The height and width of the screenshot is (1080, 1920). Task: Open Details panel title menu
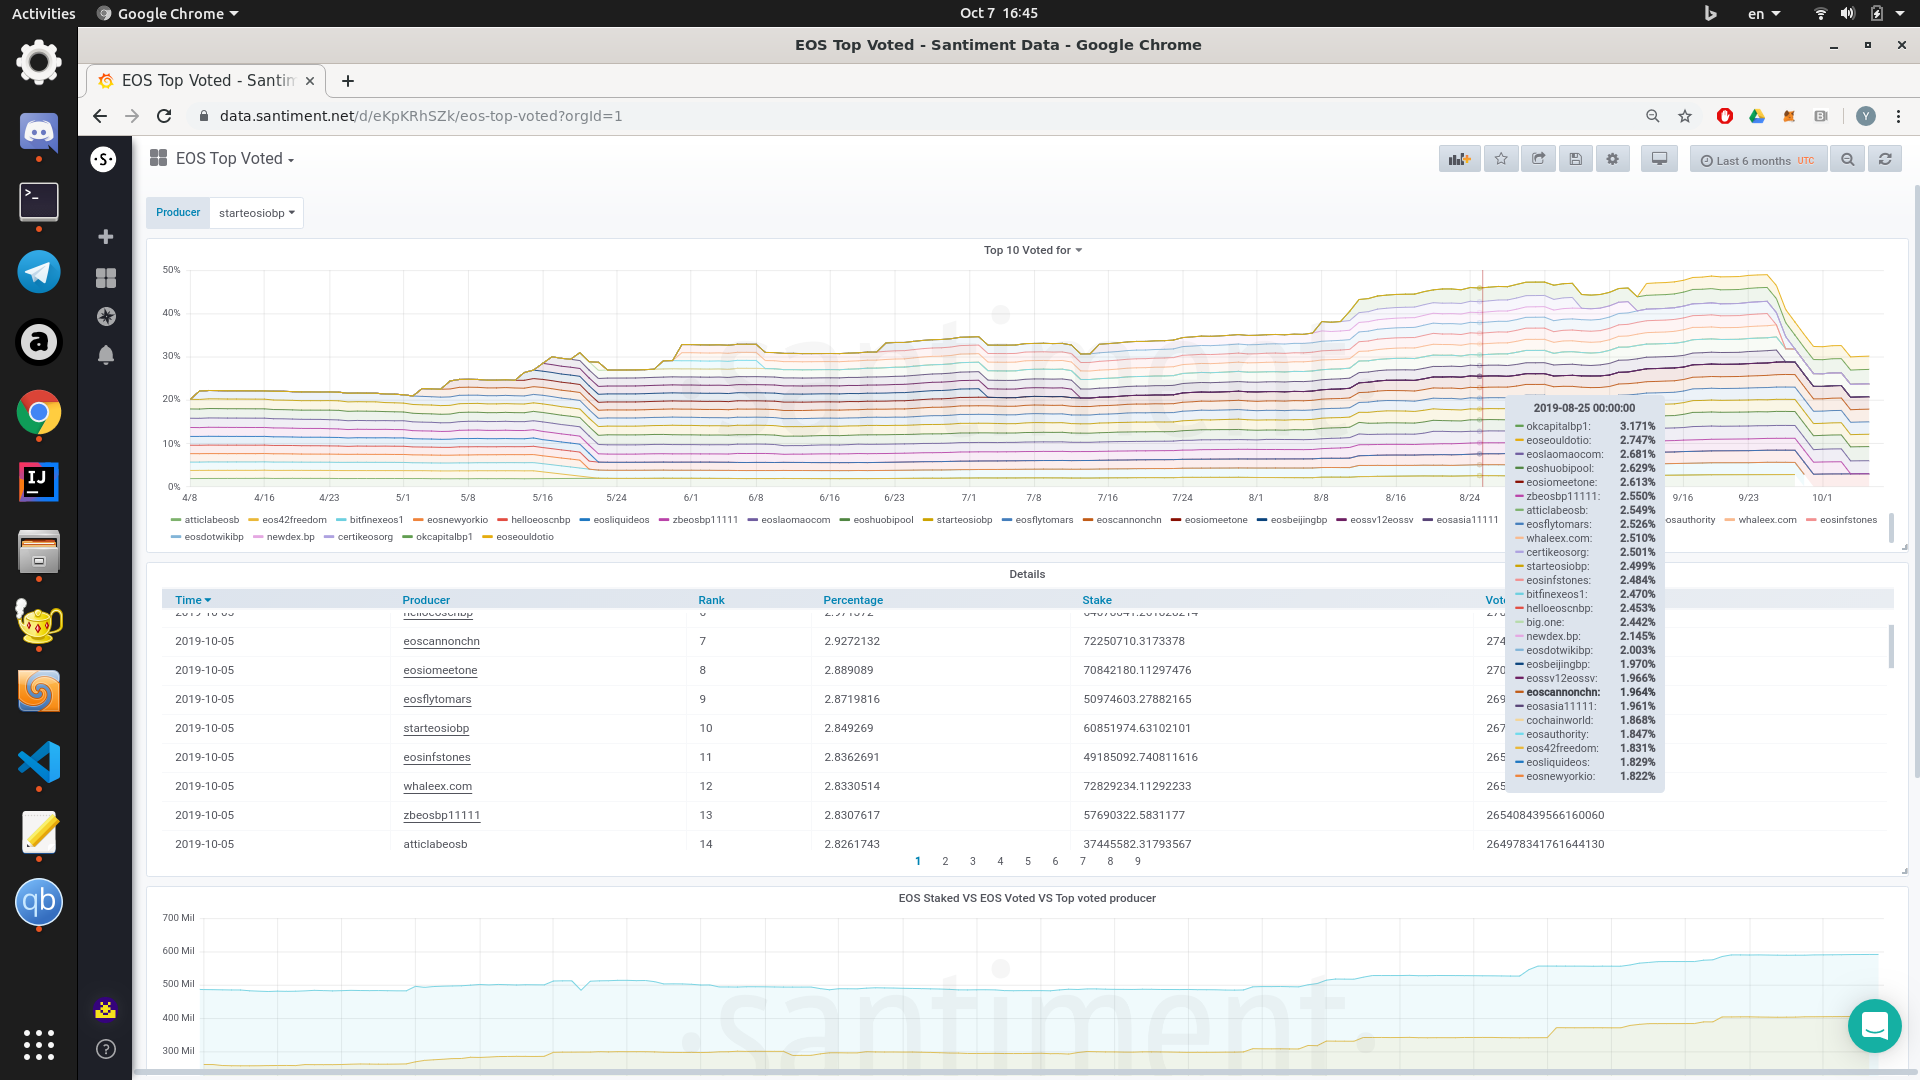(x=1027, y=574)
